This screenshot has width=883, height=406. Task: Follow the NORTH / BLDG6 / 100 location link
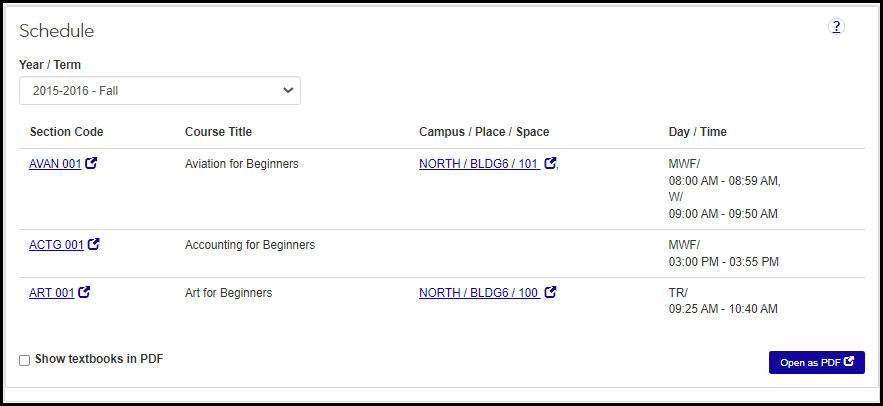pos(479,293)
